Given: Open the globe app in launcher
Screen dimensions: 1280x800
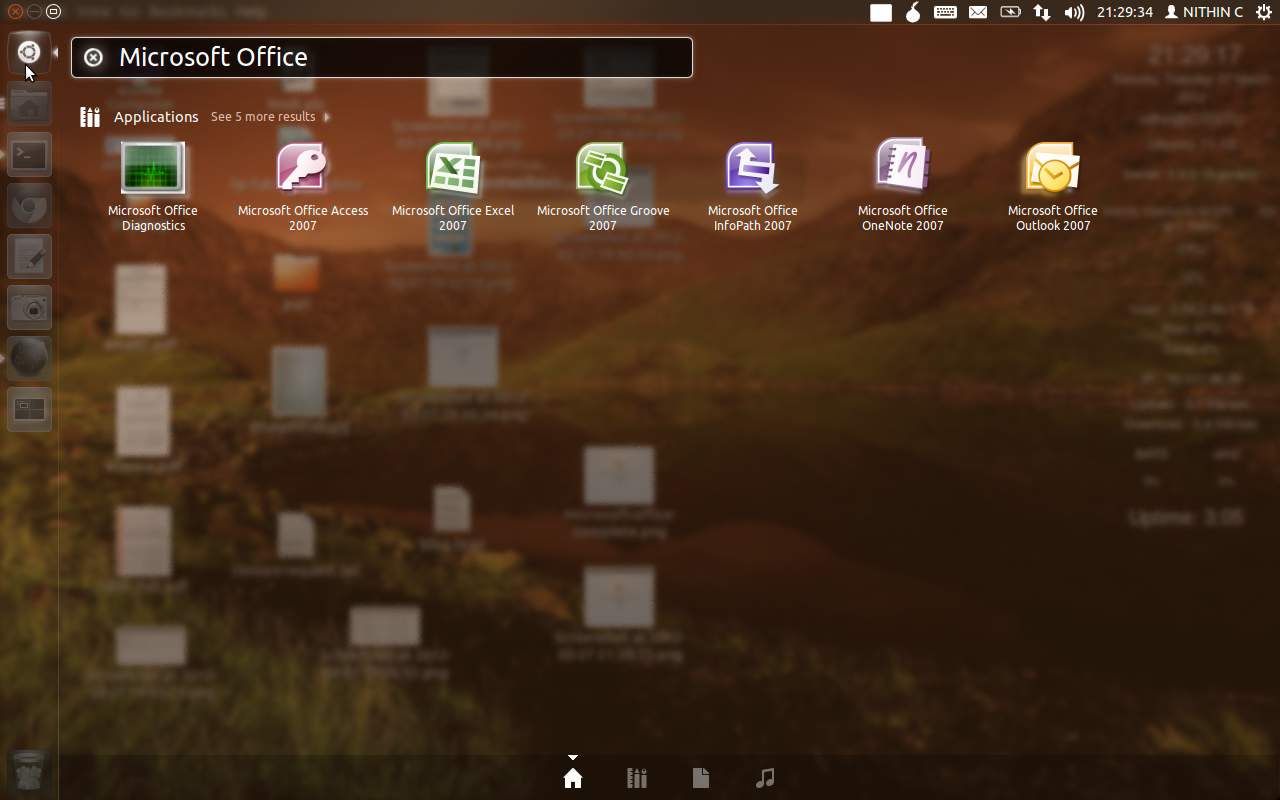Looking at the screenshot, I should click(29, 359).
